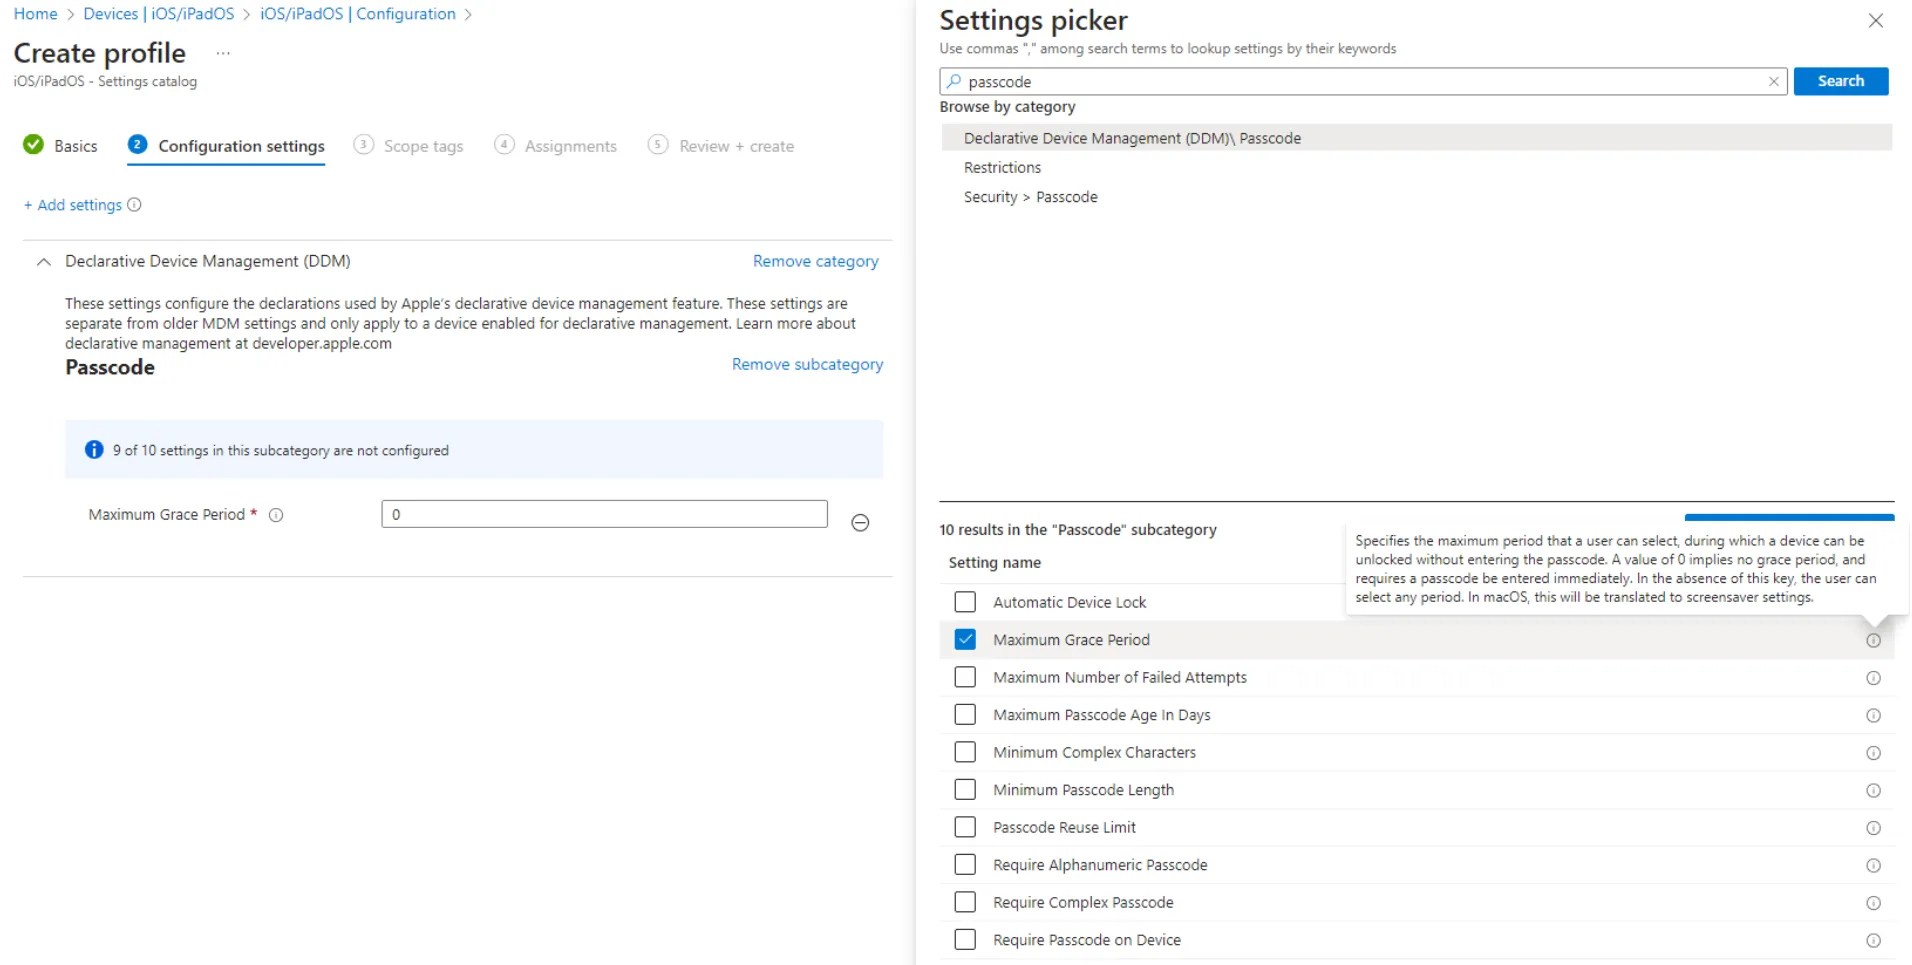The height and width of the screenshot is (965, 1912).
Task: Select the Restrictions category
Action: point(1002,168)
